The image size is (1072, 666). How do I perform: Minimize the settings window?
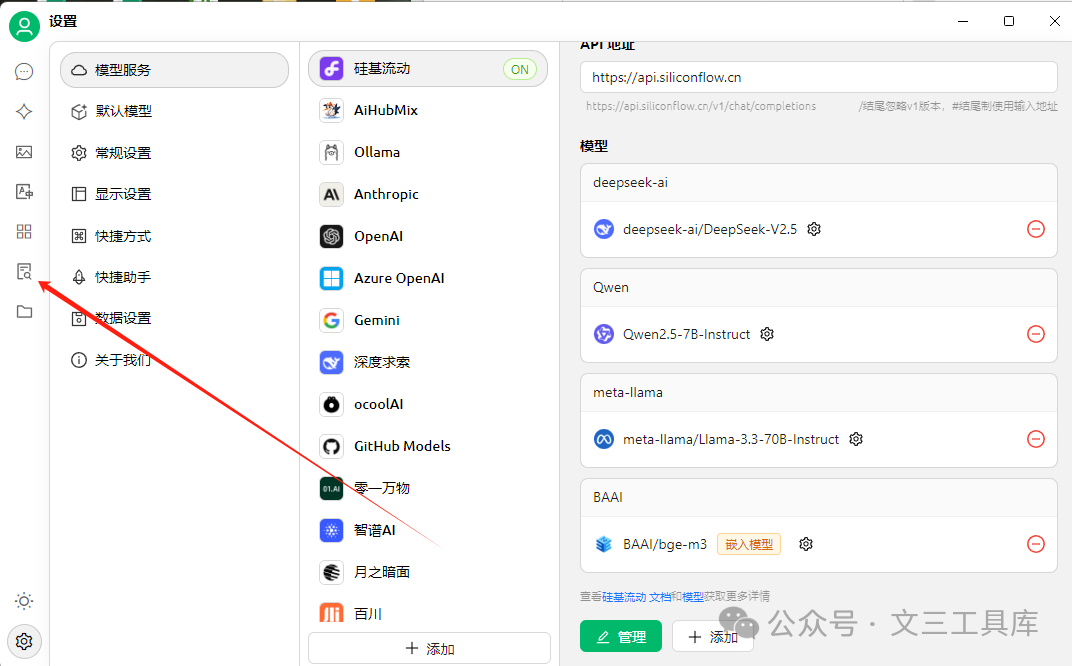click(963, 21)
